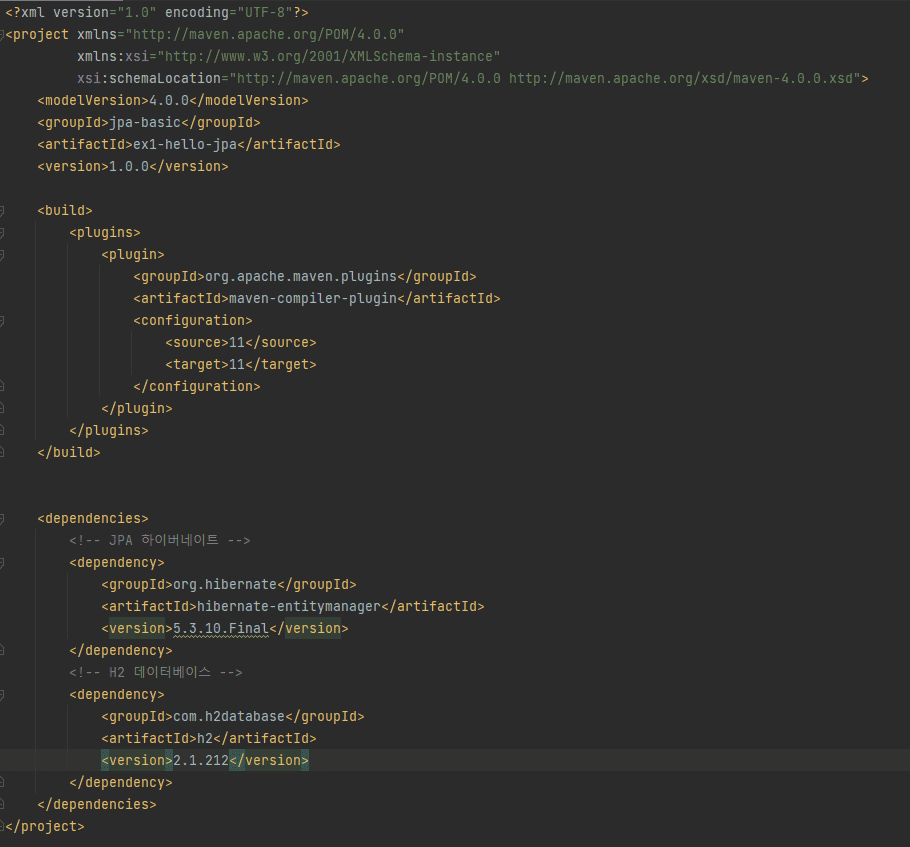Viewport: 910px width, 847px height.
Task: Click the 2.1.212 version value
Action: click(x=201, y=761)
